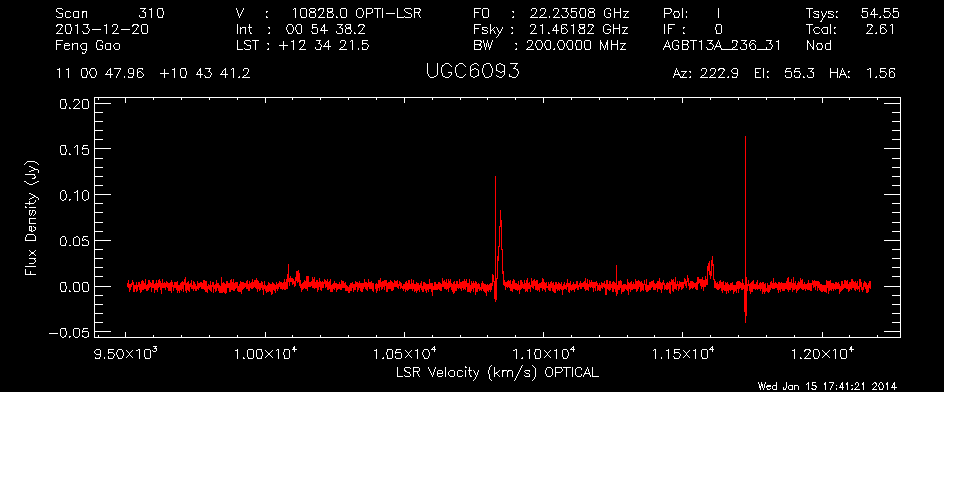This screenshot has width=962, height=490.
Task: Select the sky frequency 21.46182 GHz
Action: click(579, 29)
